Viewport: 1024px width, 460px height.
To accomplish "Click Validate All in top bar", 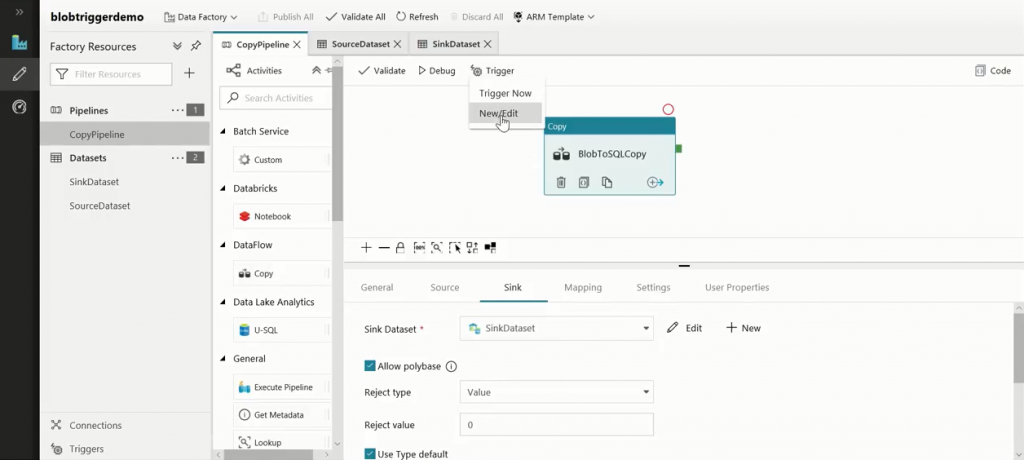I will 355,17.
